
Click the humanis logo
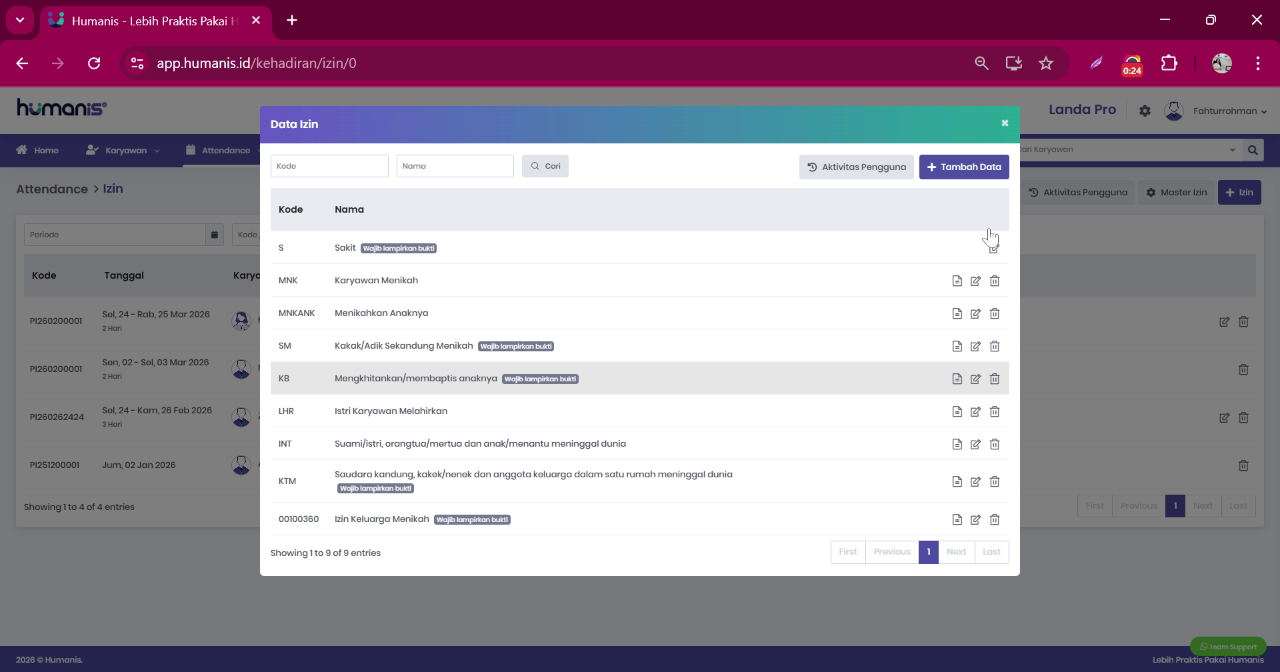(61, 108)
